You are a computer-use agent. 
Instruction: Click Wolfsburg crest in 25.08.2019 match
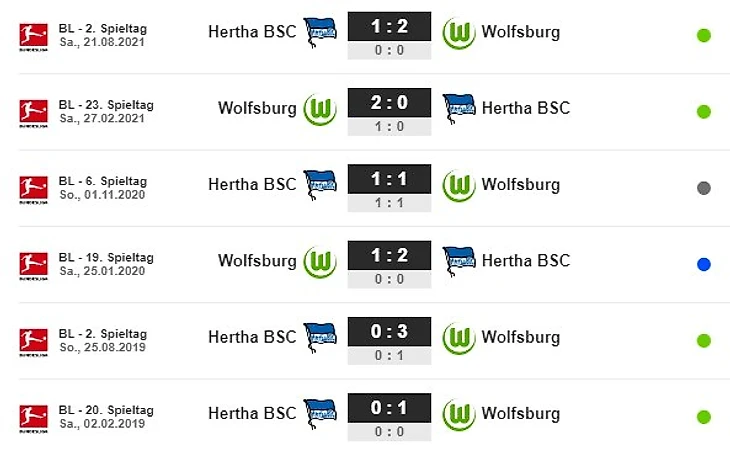pyautogui.click(x=459, y=337)
